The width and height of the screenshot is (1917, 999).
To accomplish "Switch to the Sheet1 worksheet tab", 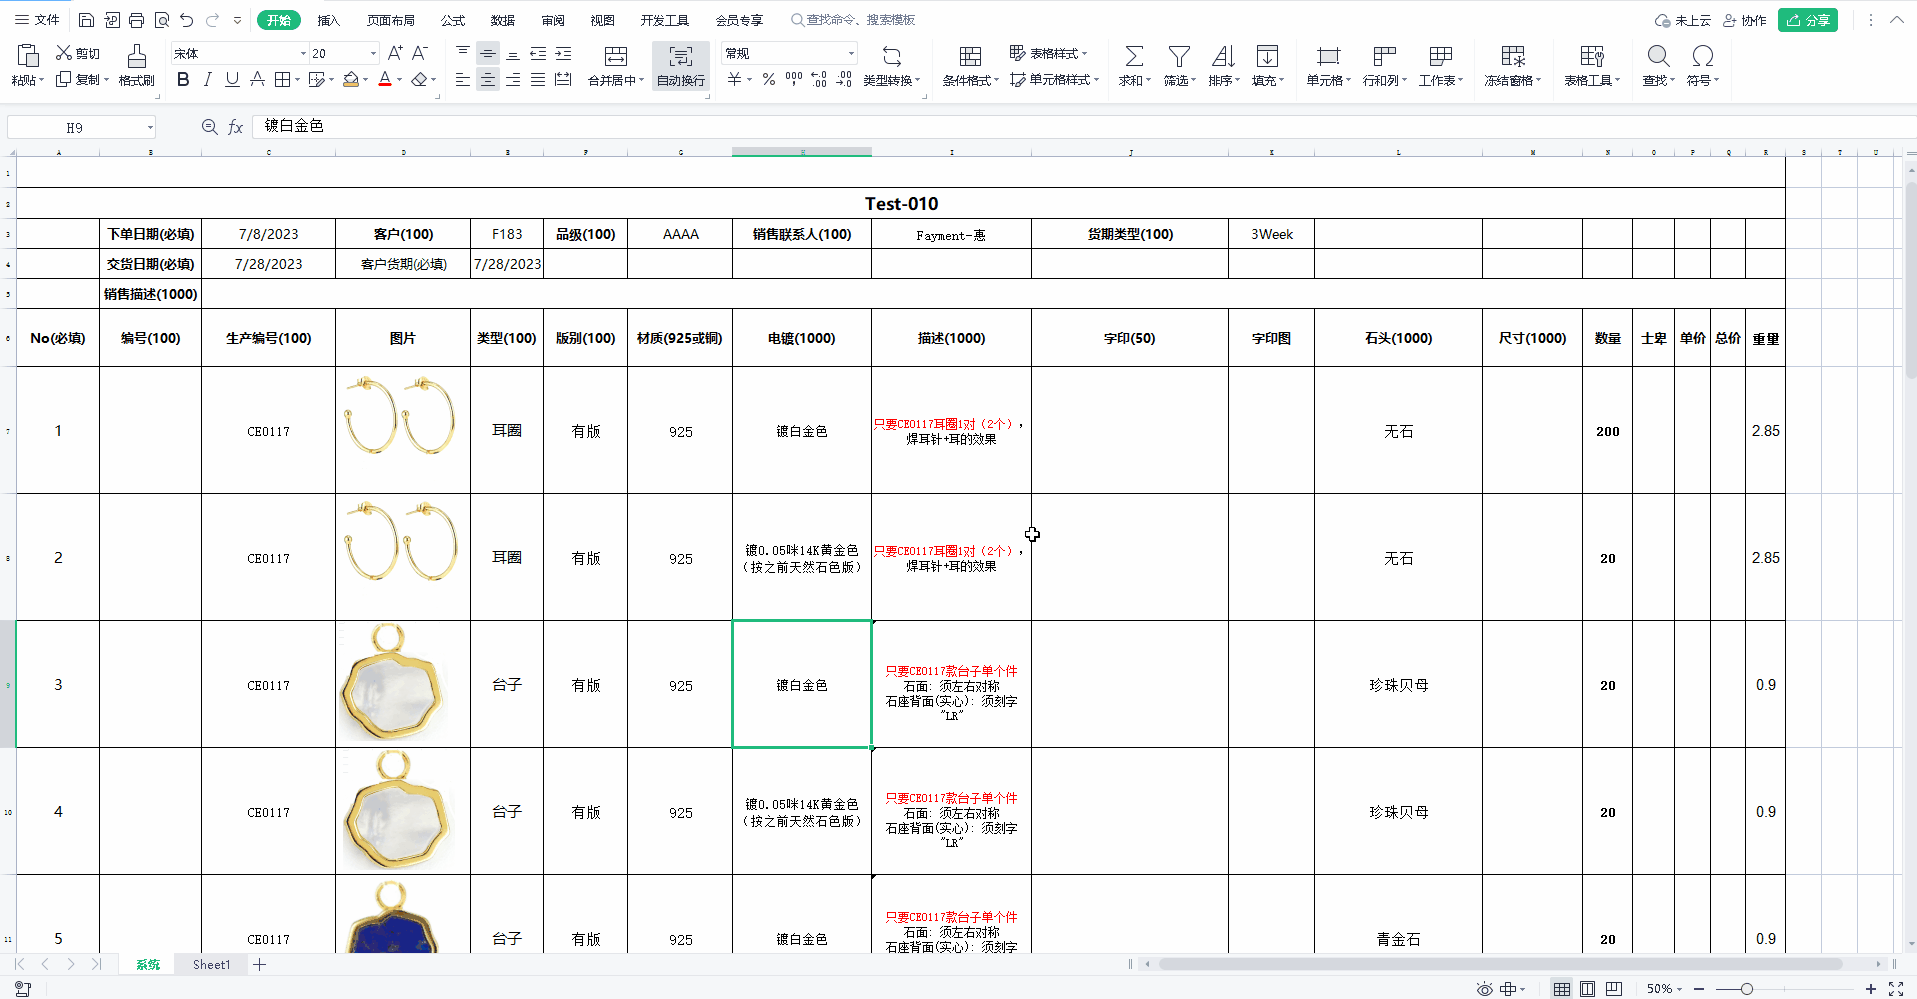I will coord(211,965).
